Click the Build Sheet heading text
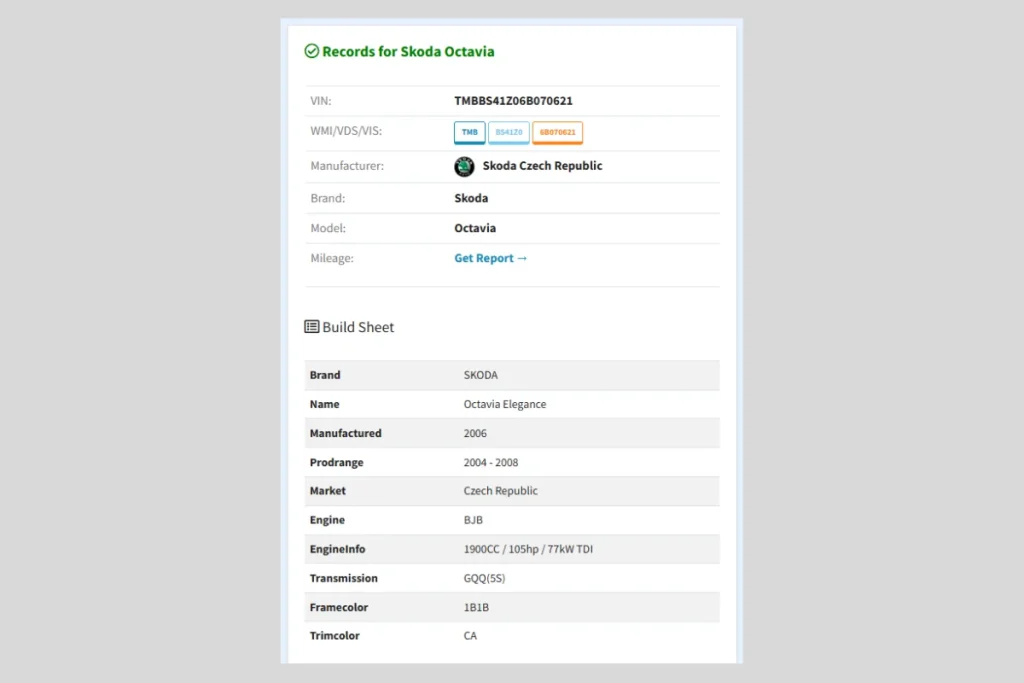Screen dimensions: 1024x683 [x=358, y=327]
